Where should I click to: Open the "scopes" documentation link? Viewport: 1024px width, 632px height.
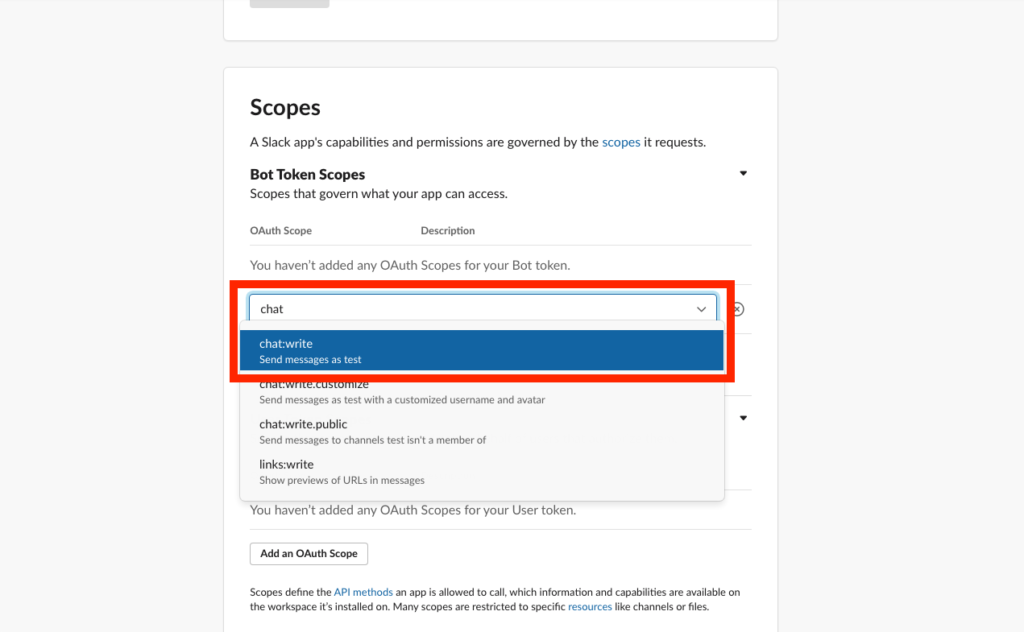coord(621,142)
